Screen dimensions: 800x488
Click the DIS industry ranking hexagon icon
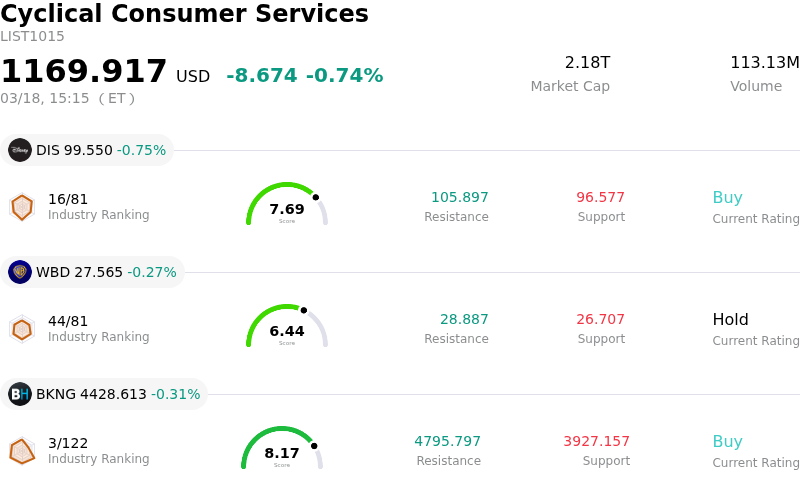[x=21, y=207]
